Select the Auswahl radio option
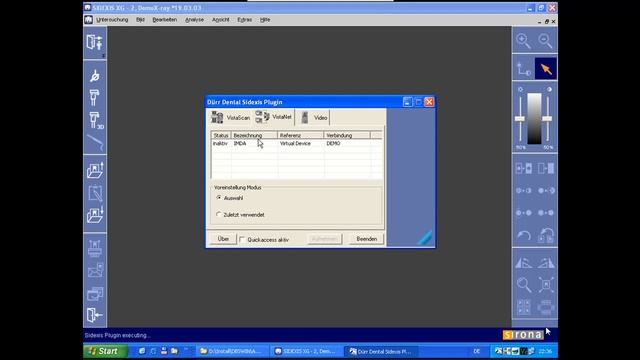This screenshot has height=360, width=640. (x=219, y=198)
